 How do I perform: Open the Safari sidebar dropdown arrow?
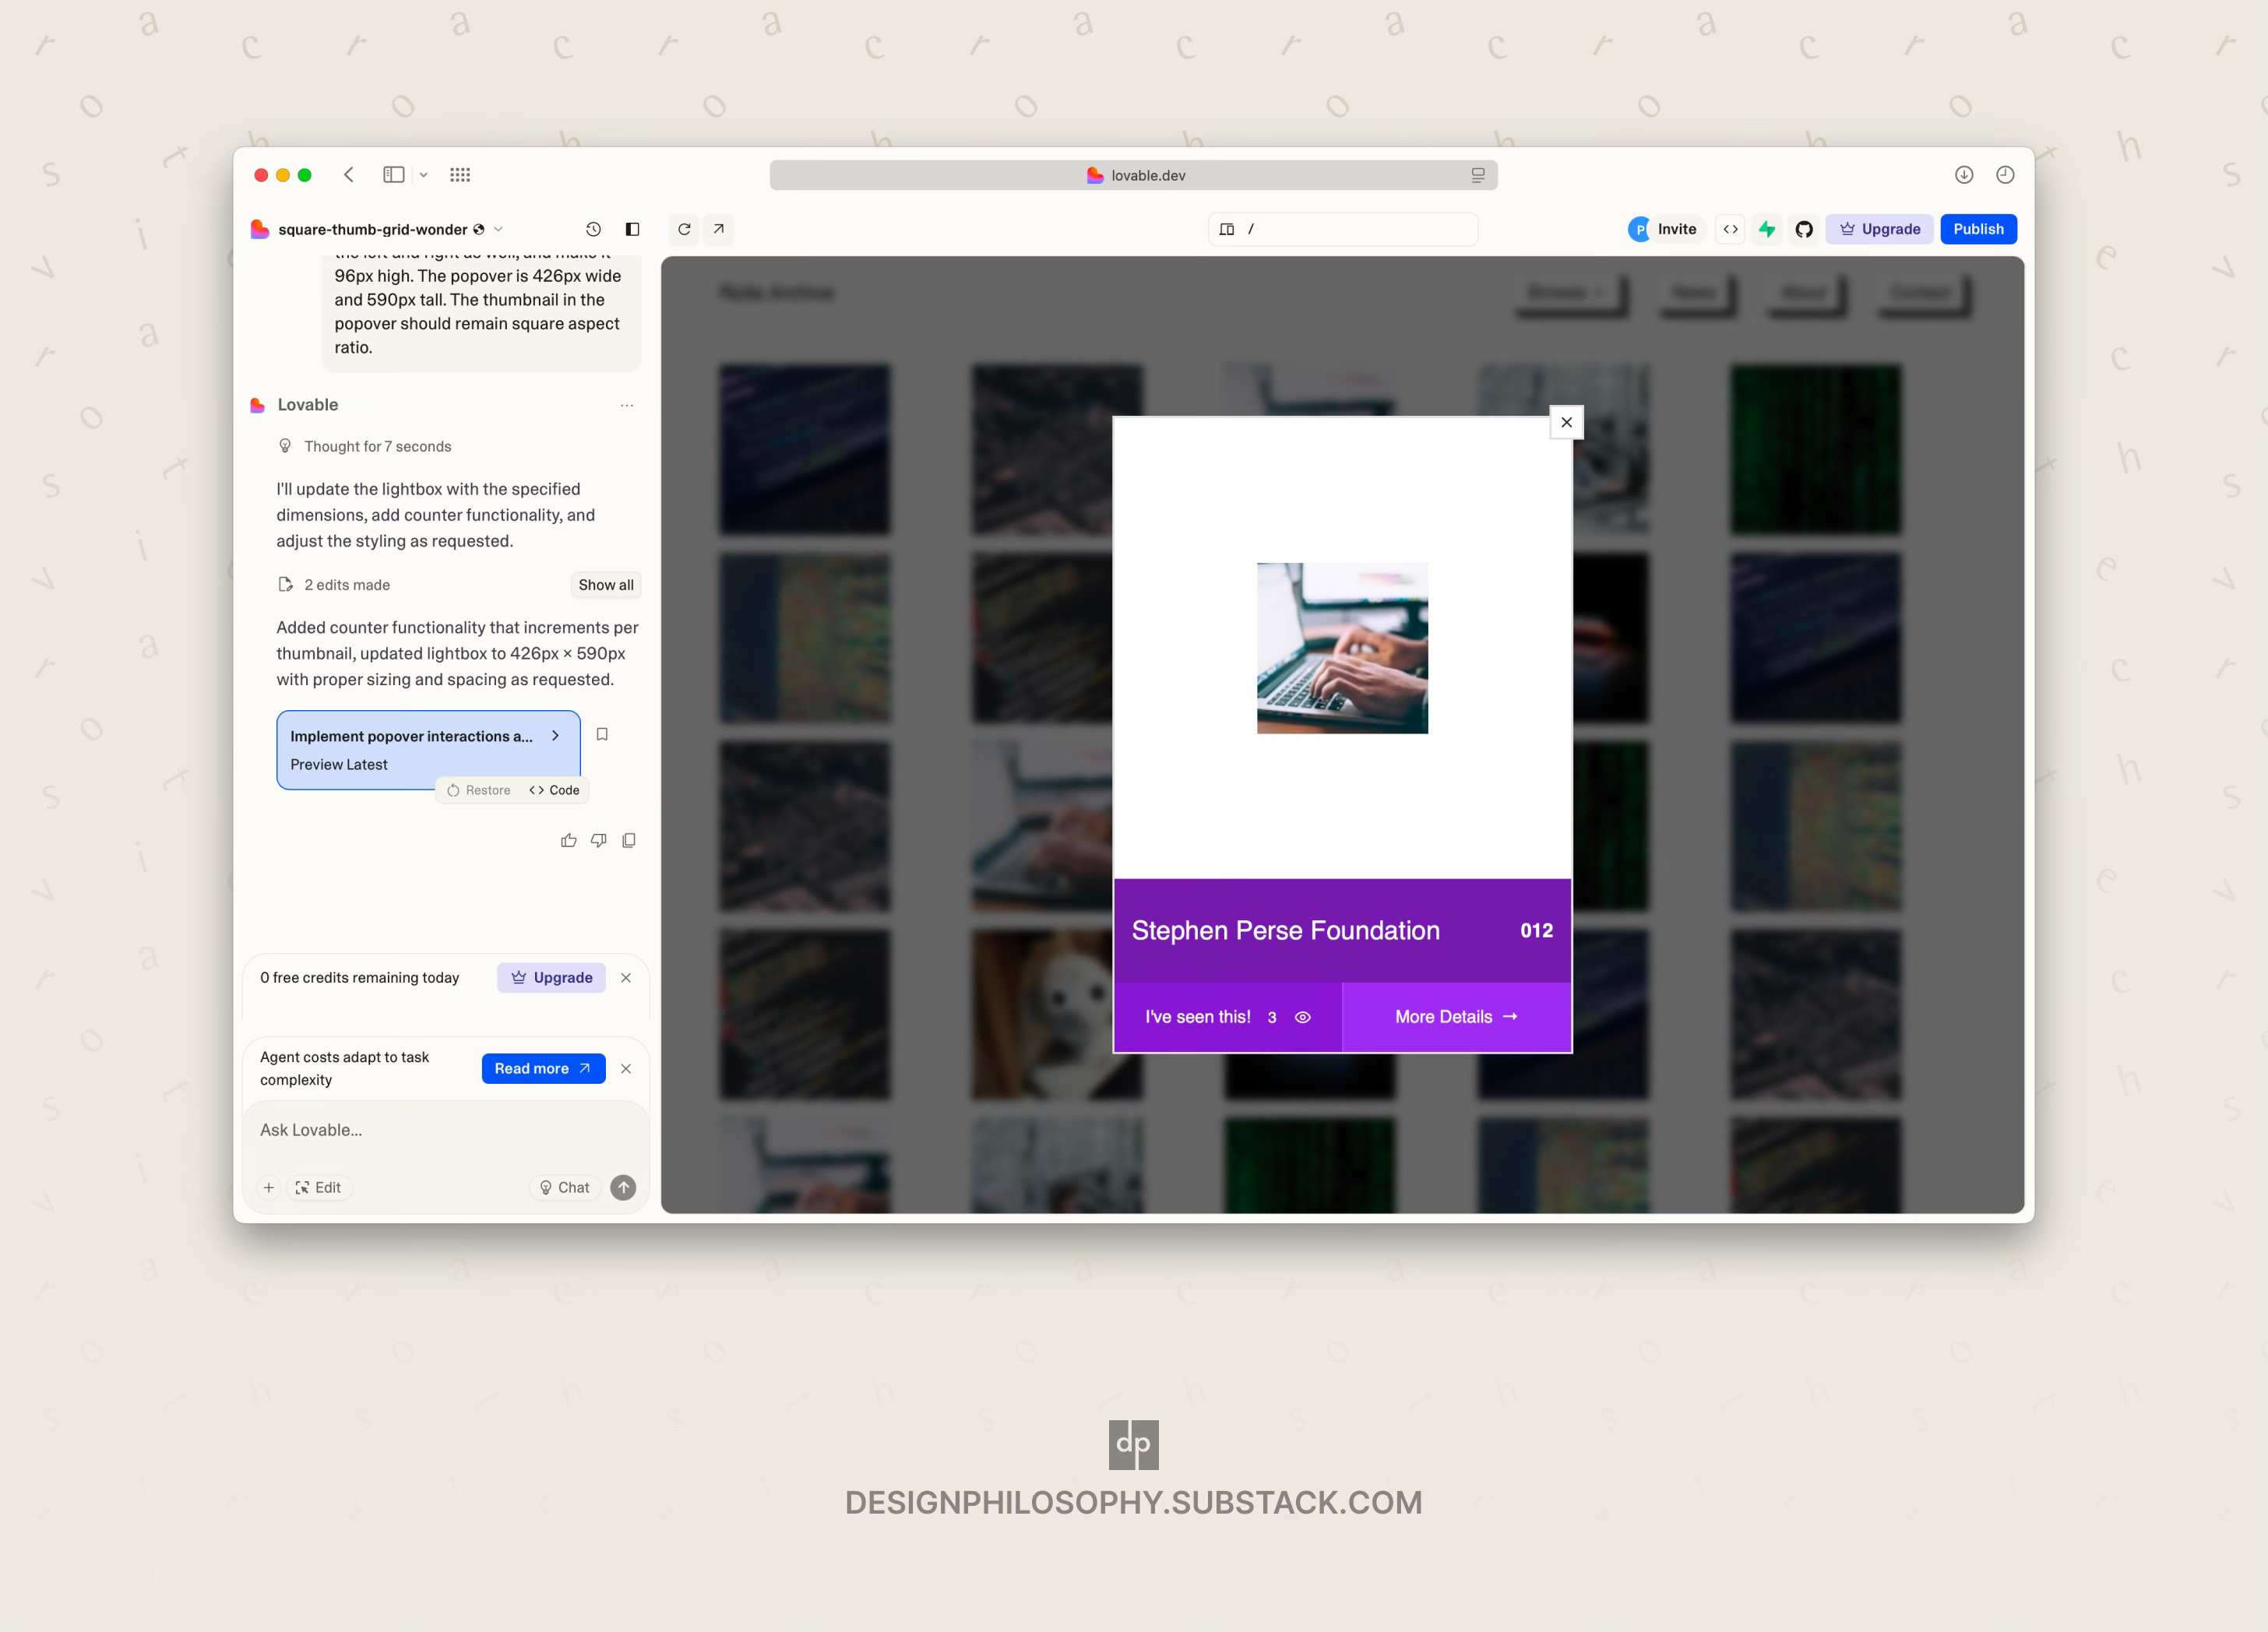tap(423, 175)
